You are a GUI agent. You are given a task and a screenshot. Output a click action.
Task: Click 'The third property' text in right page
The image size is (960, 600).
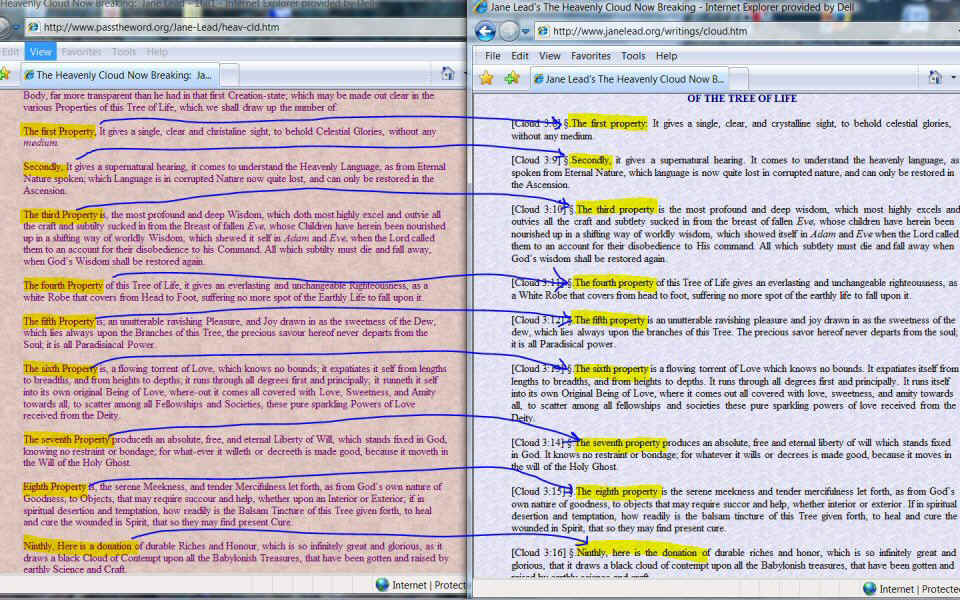coord(615,209)
